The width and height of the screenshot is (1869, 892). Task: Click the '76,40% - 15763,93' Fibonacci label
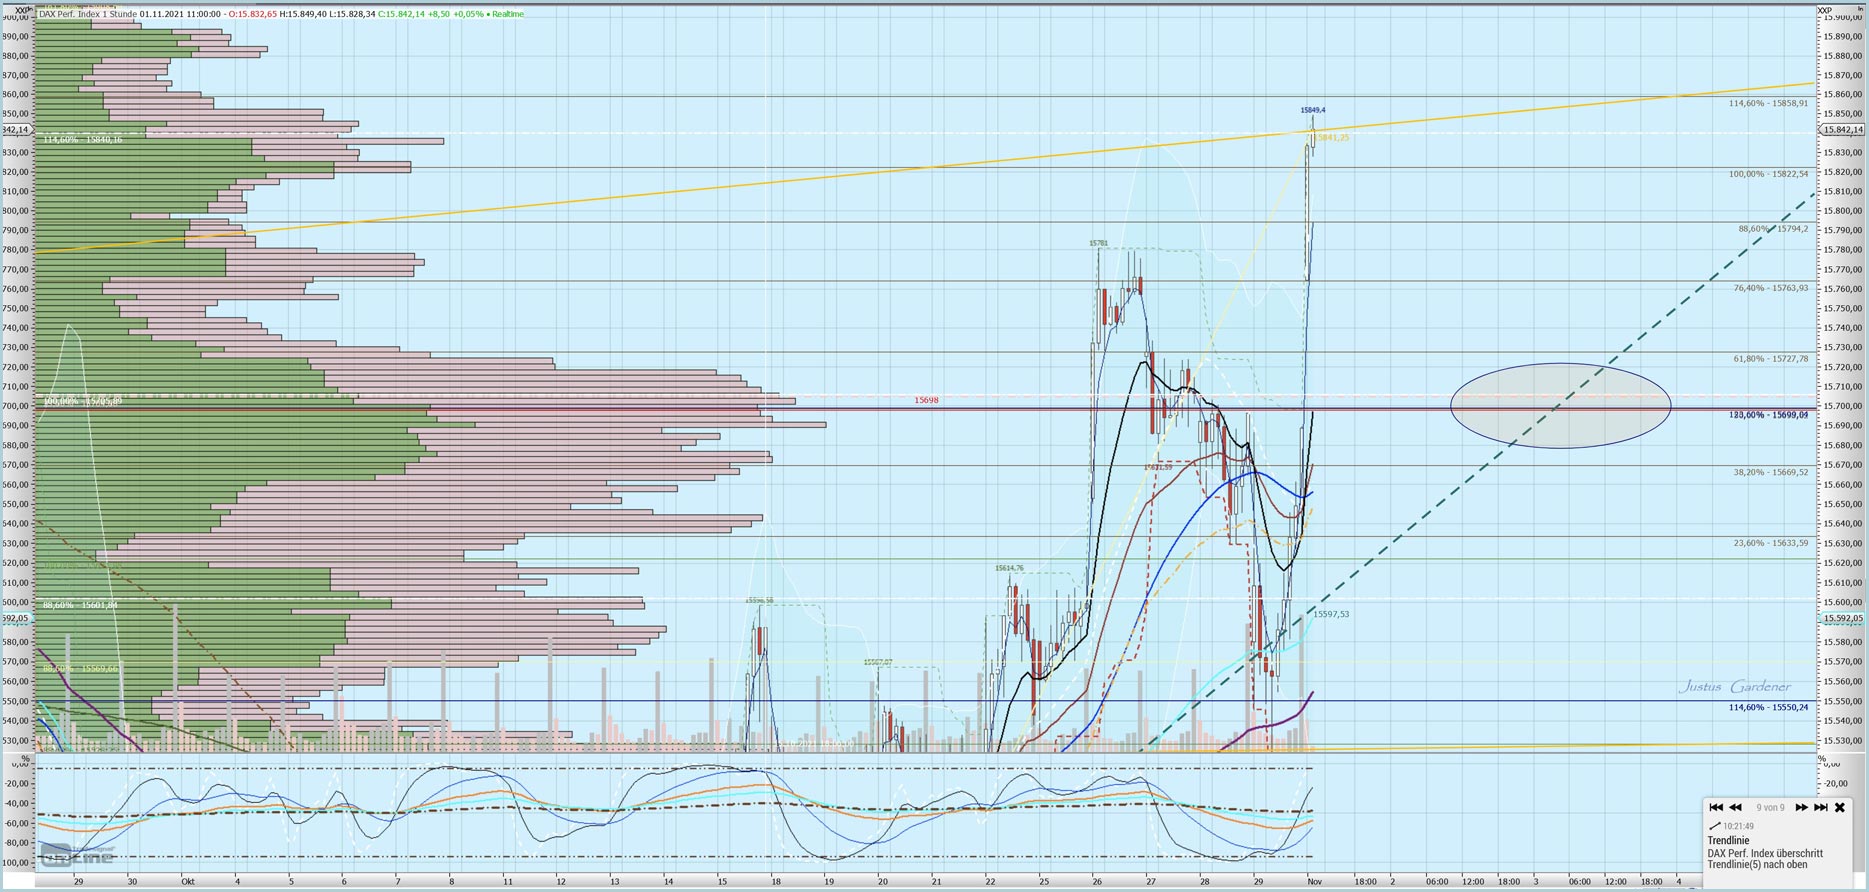[1771, 288]
